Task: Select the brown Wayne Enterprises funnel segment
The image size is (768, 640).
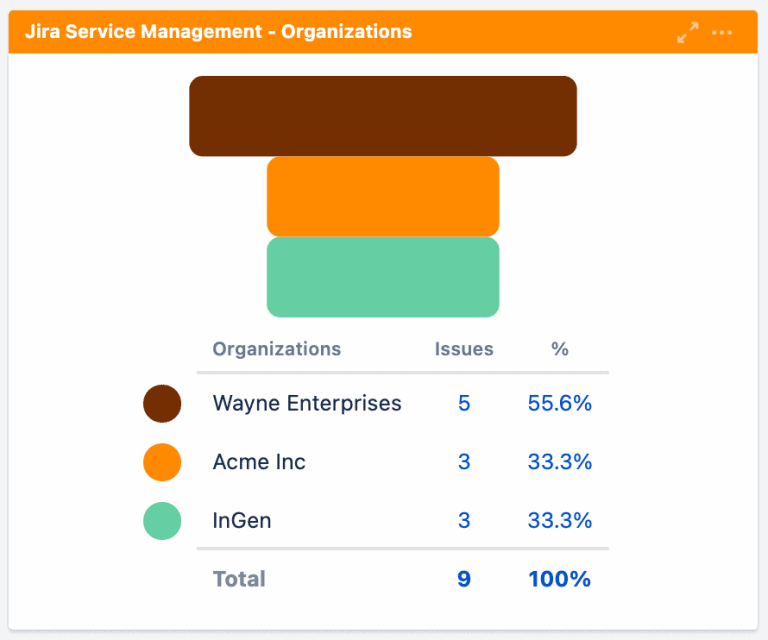Action: pos(383,116)
